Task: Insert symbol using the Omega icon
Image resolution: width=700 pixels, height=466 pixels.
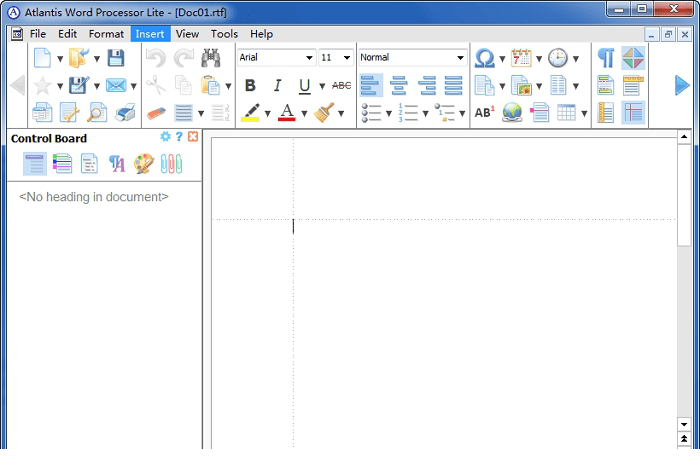Action: (484, 58)
